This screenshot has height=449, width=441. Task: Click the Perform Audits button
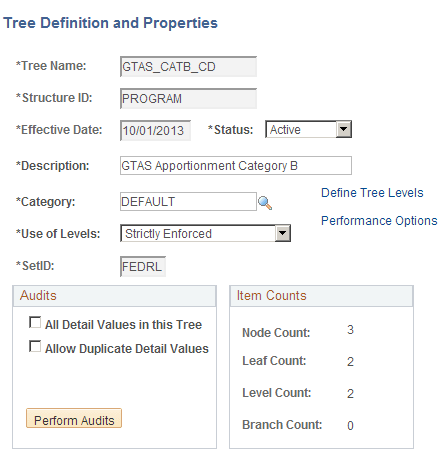point(74,418)
